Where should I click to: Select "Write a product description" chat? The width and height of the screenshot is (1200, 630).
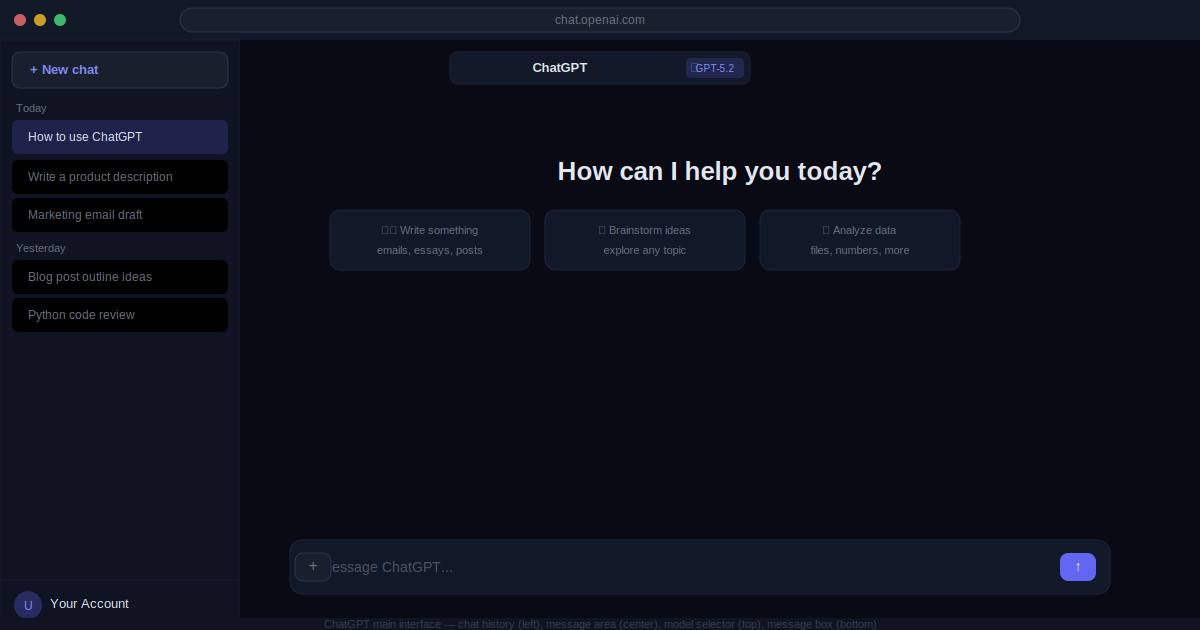[x=120, y=177]
